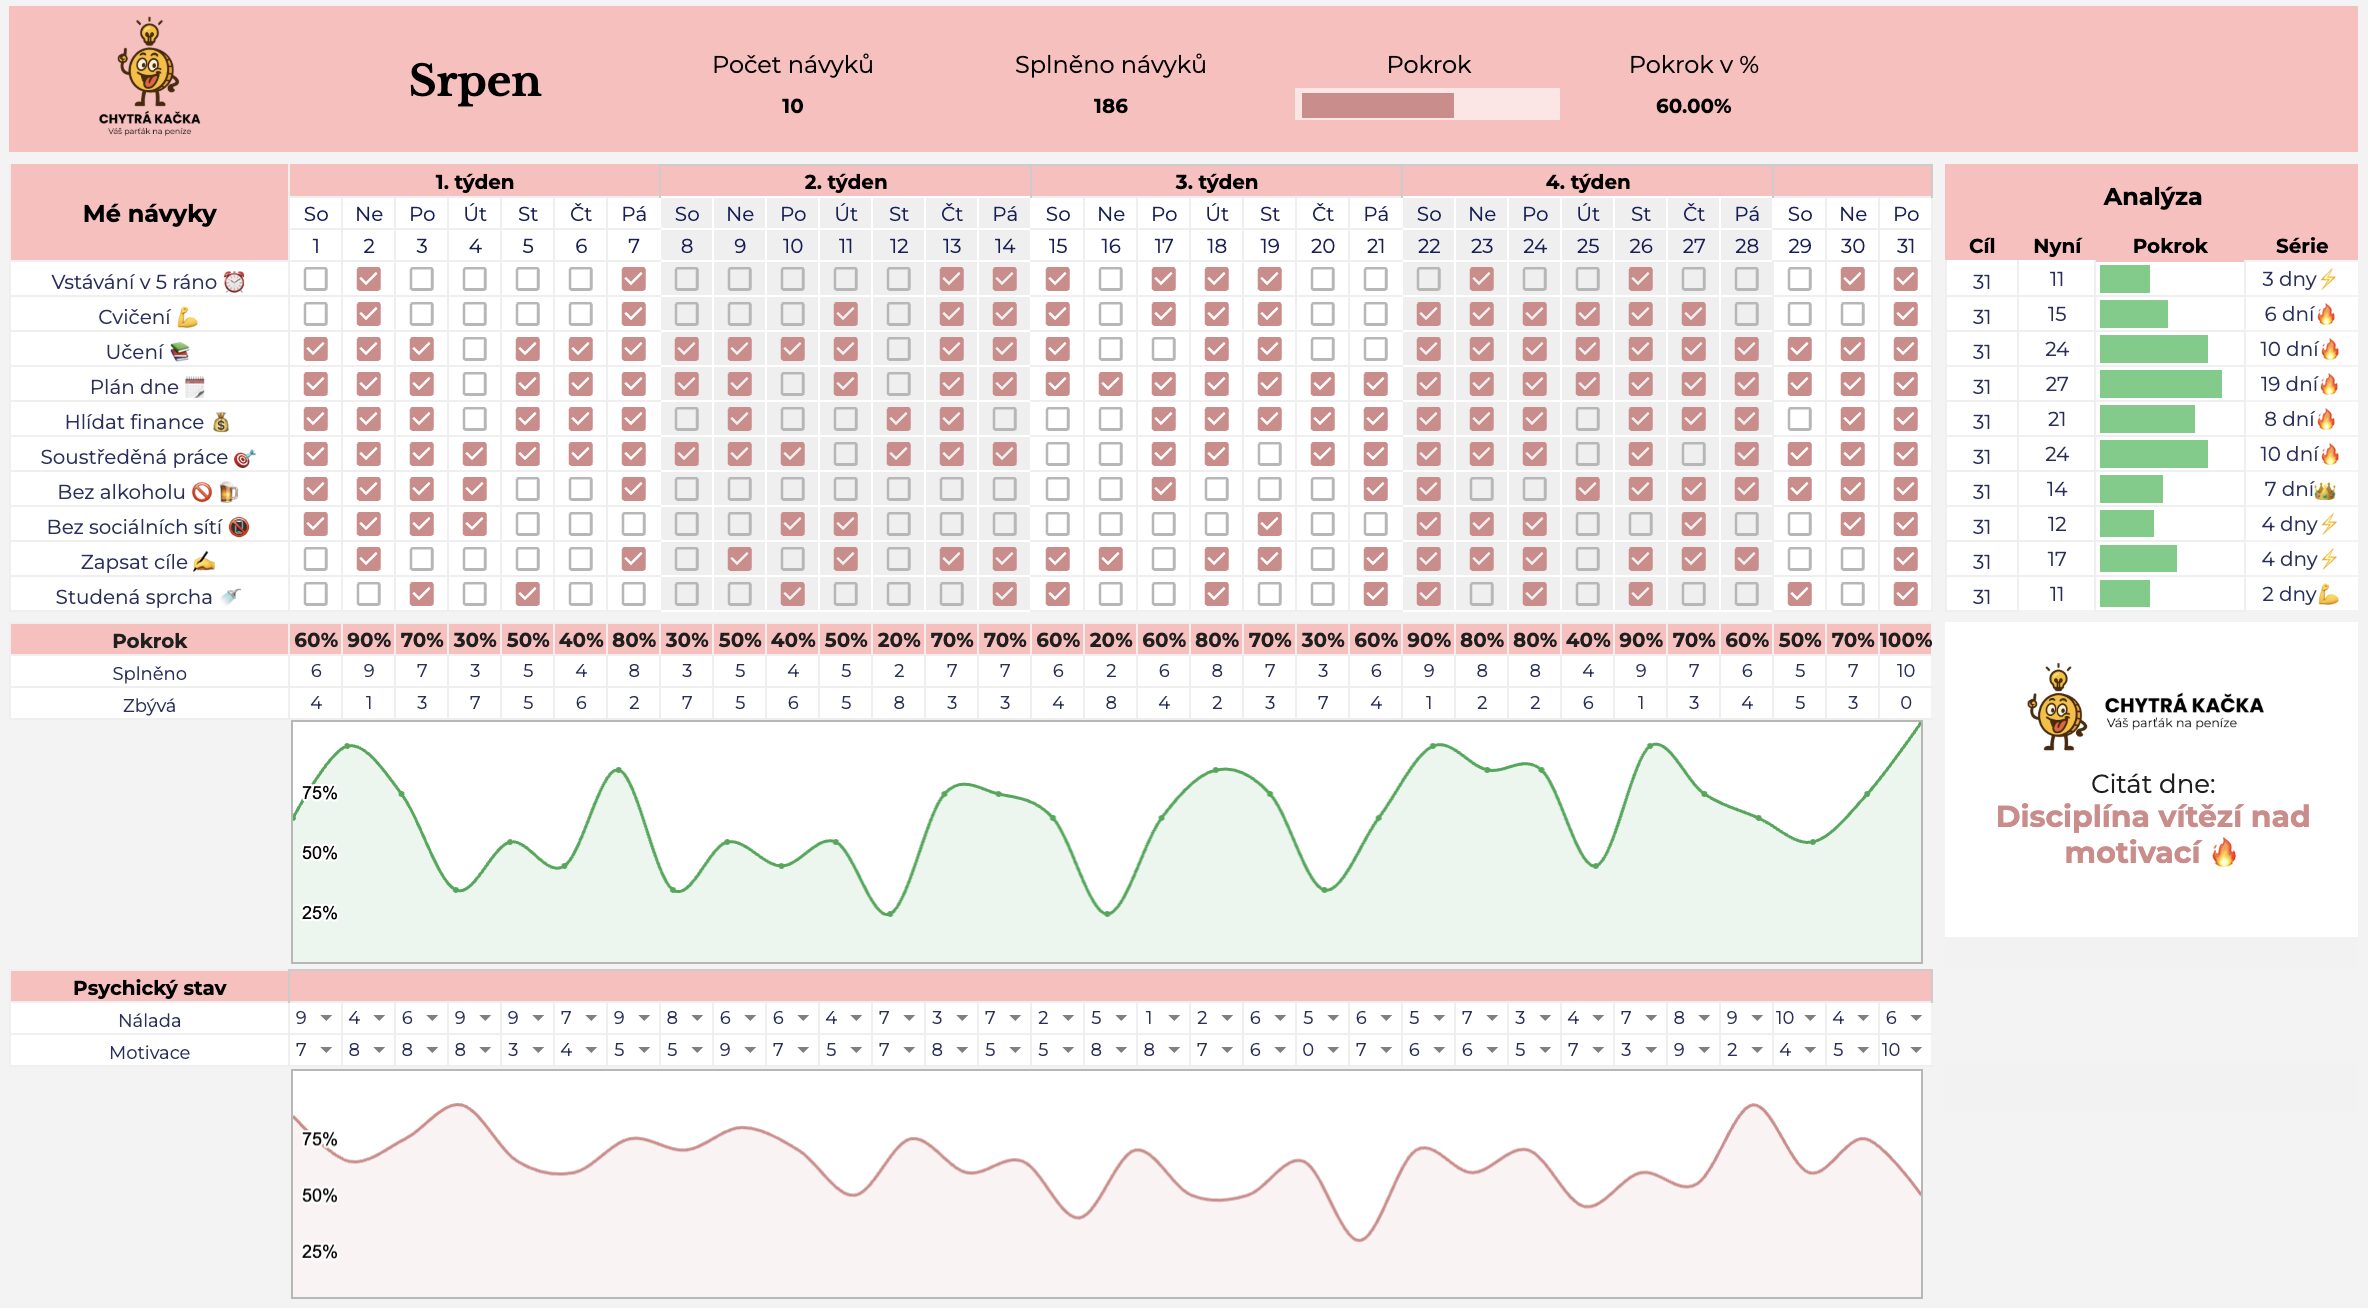Click the Pokrok progress bar in the header
This screenshot has height=1308, width=2368.
click(1428, 104)
